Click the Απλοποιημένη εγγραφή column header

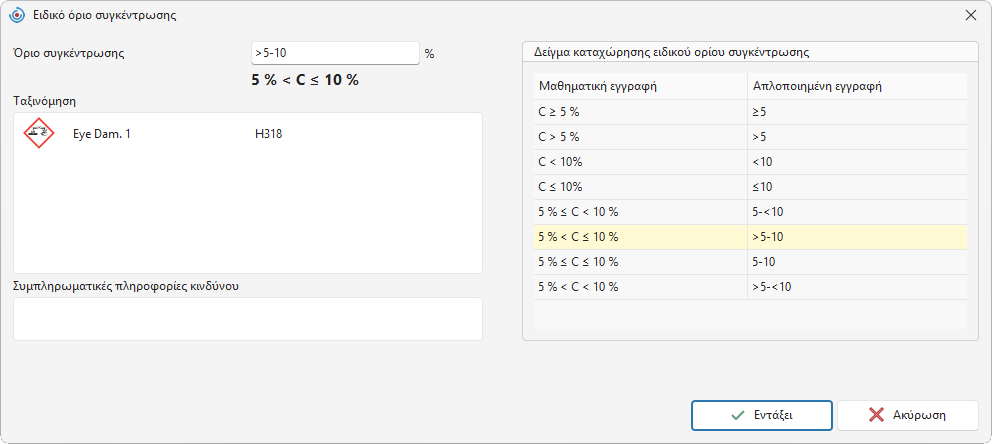[857, 87]
